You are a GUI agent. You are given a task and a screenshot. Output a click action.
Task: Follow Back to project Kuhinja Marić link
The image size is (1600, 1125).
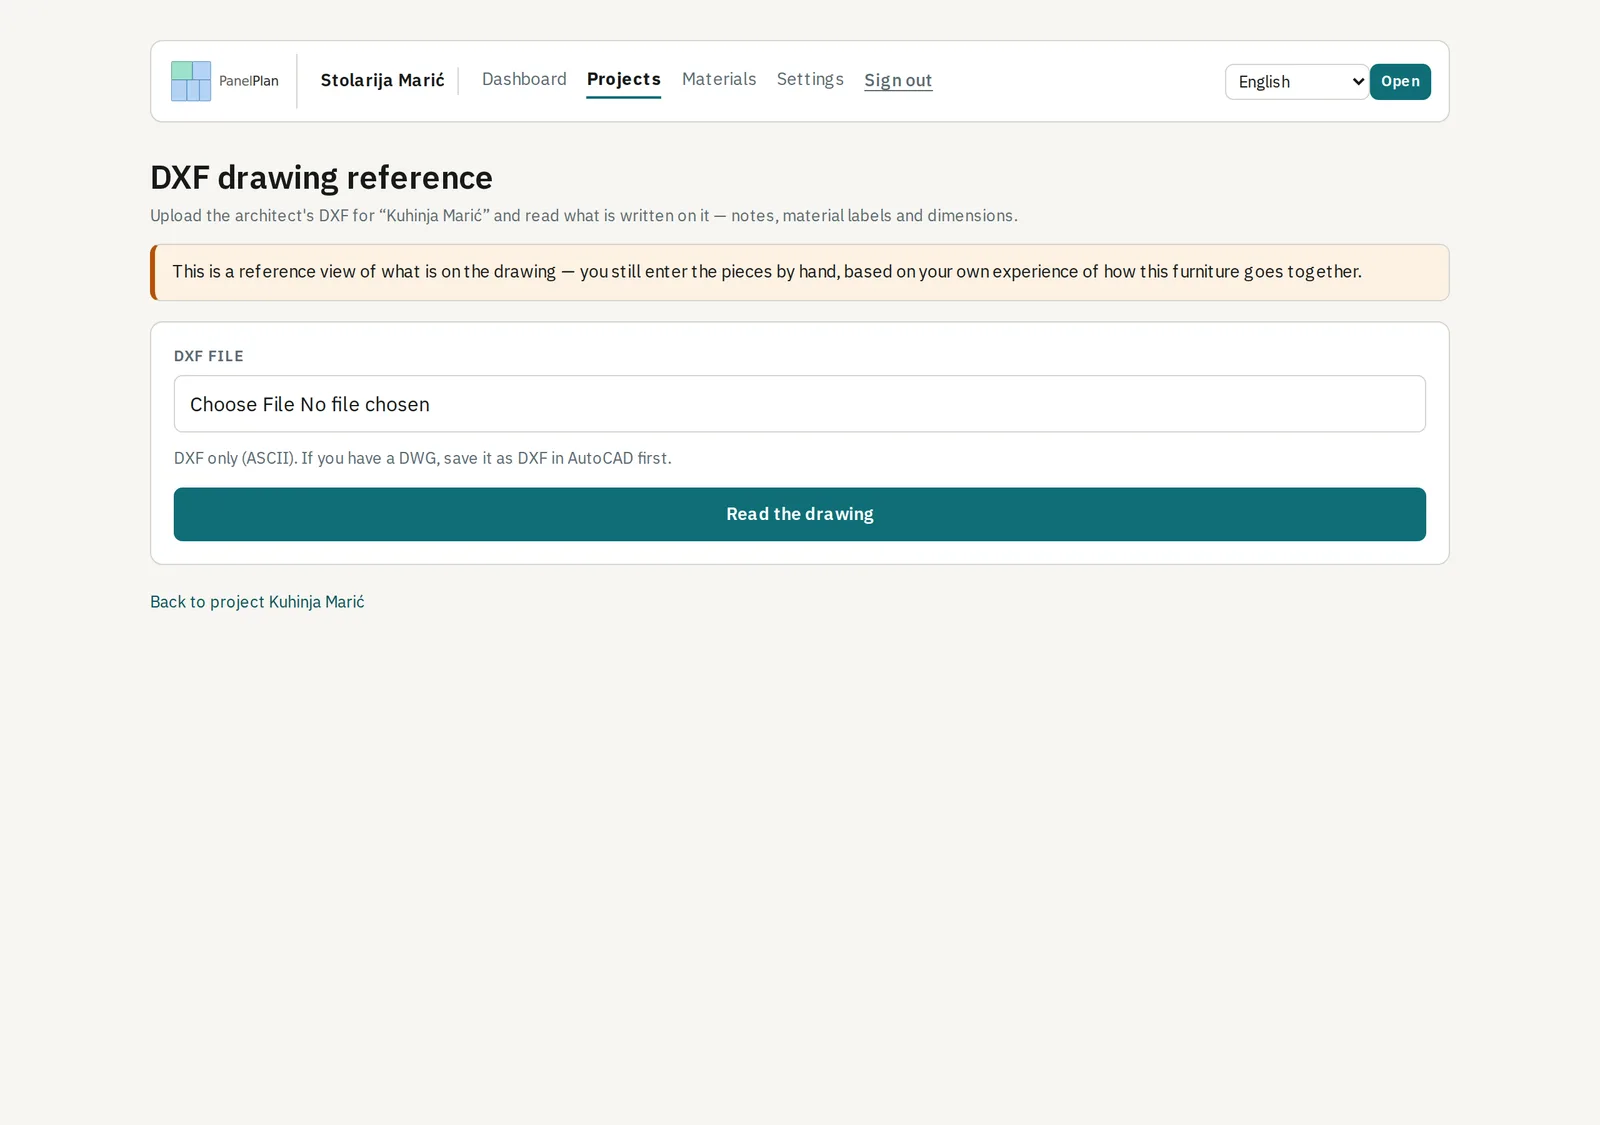257,602
